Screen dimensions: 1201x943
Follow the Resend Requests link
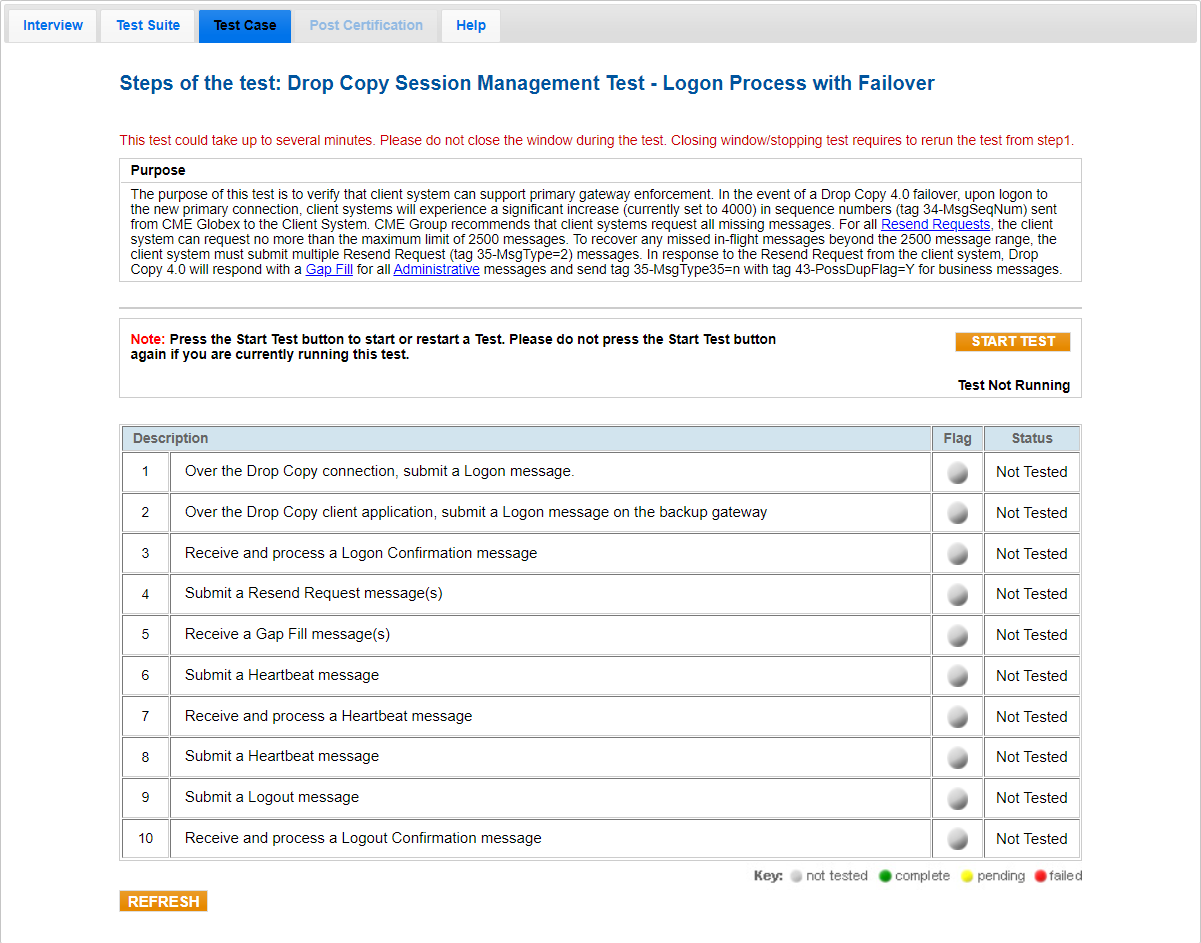935,225
